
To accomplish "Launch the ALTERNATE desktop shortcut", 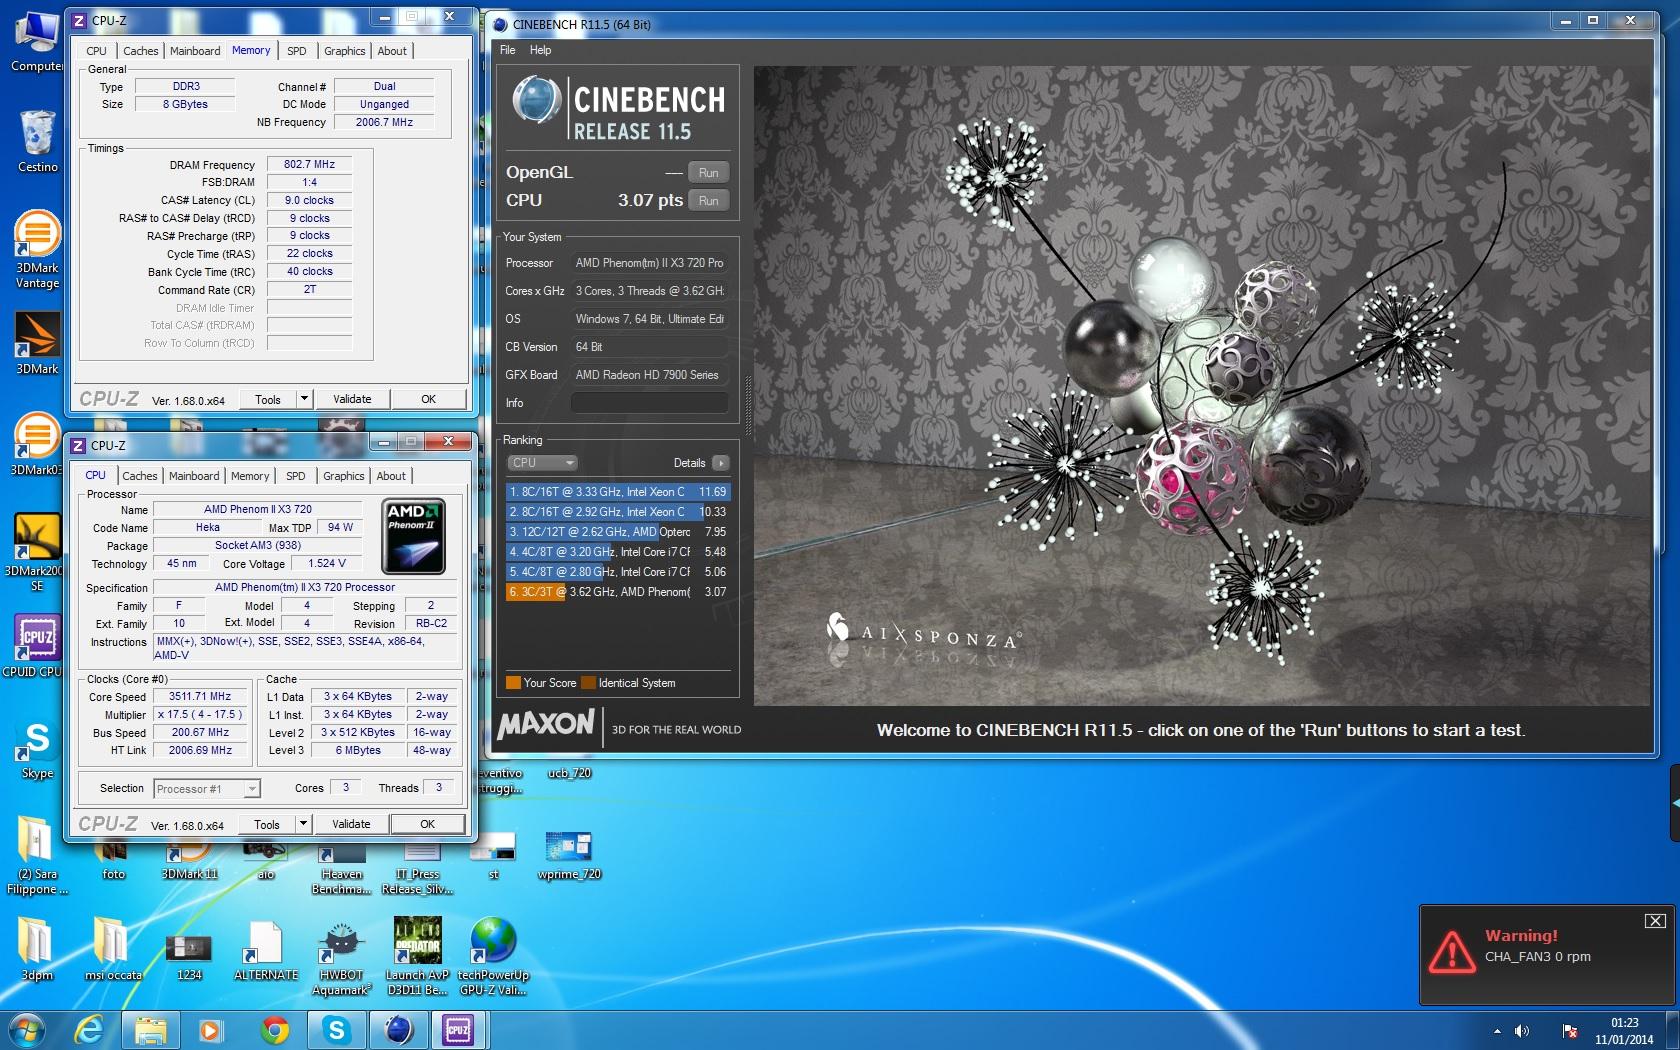I will tap(266, 950).
